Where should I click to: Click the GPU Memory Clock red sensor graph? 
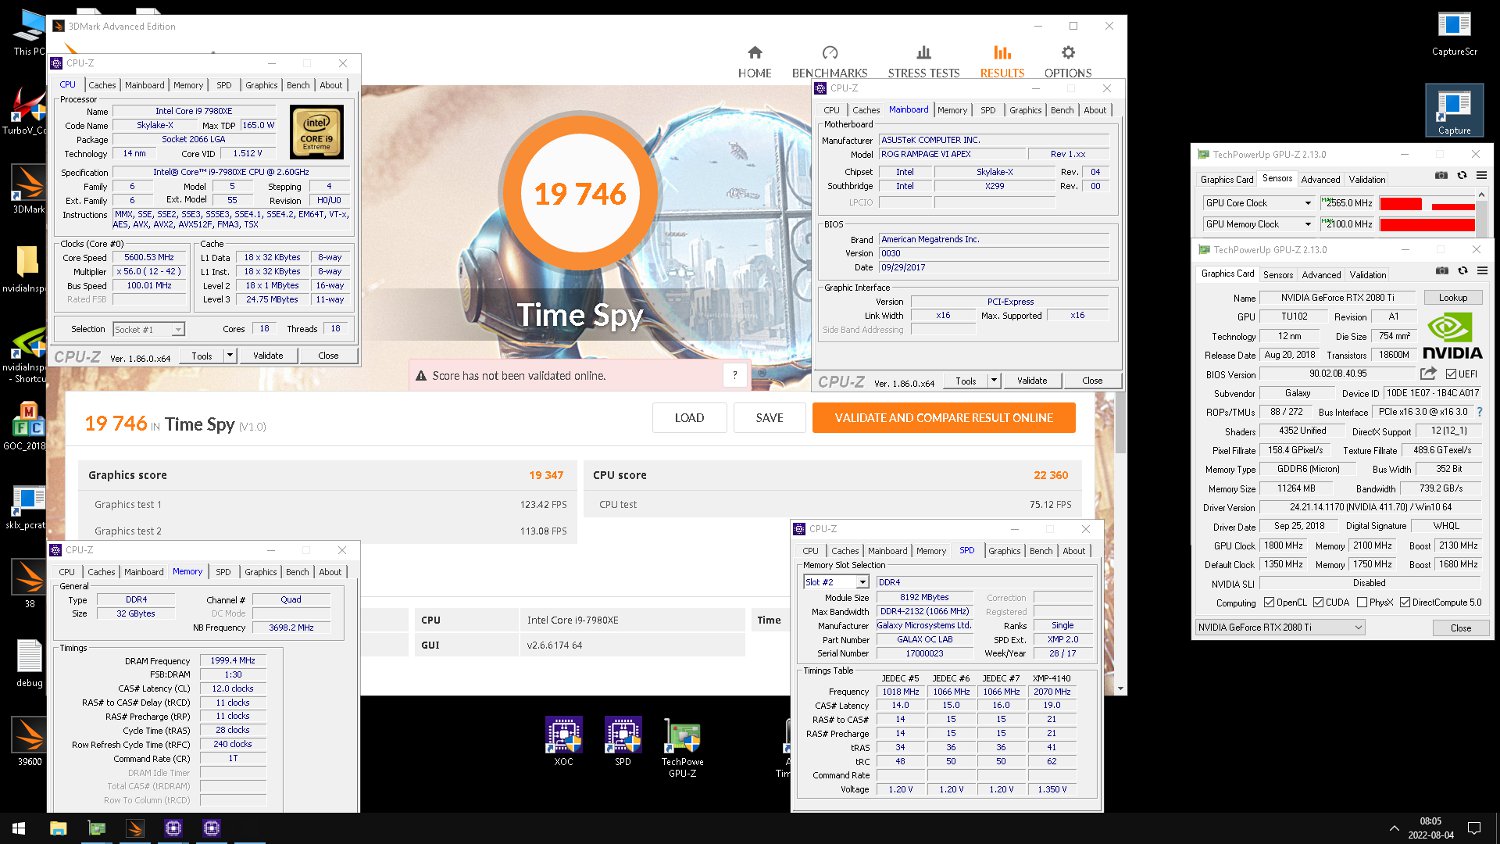click(1426, 225)
